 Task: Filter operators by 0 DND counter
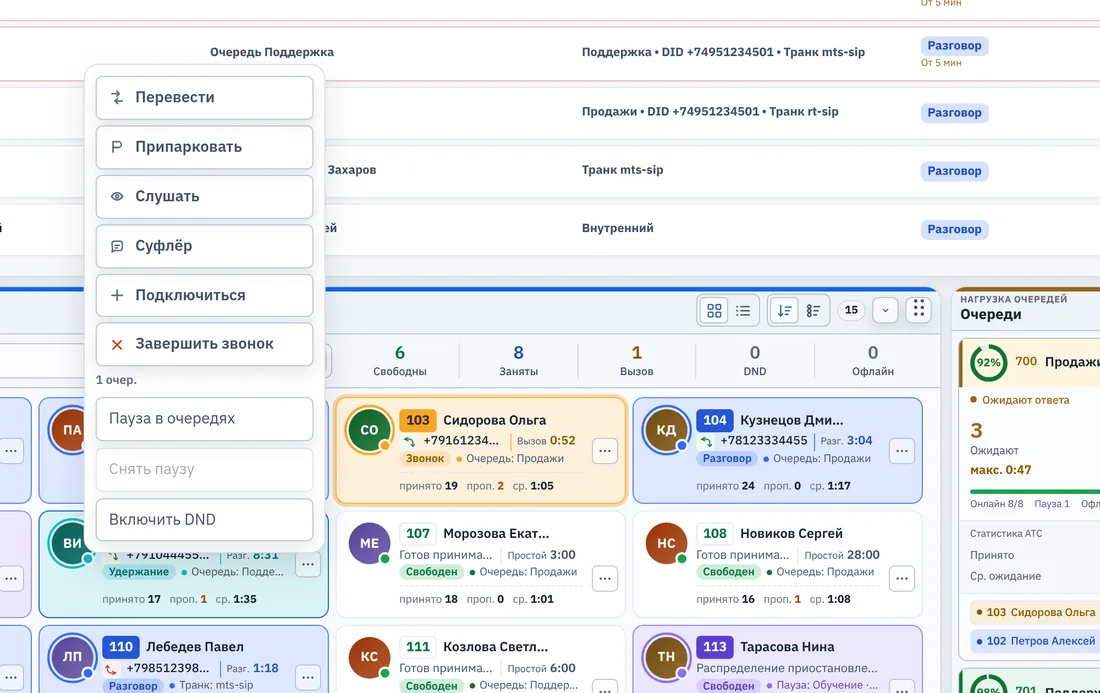tap(755, 361)
